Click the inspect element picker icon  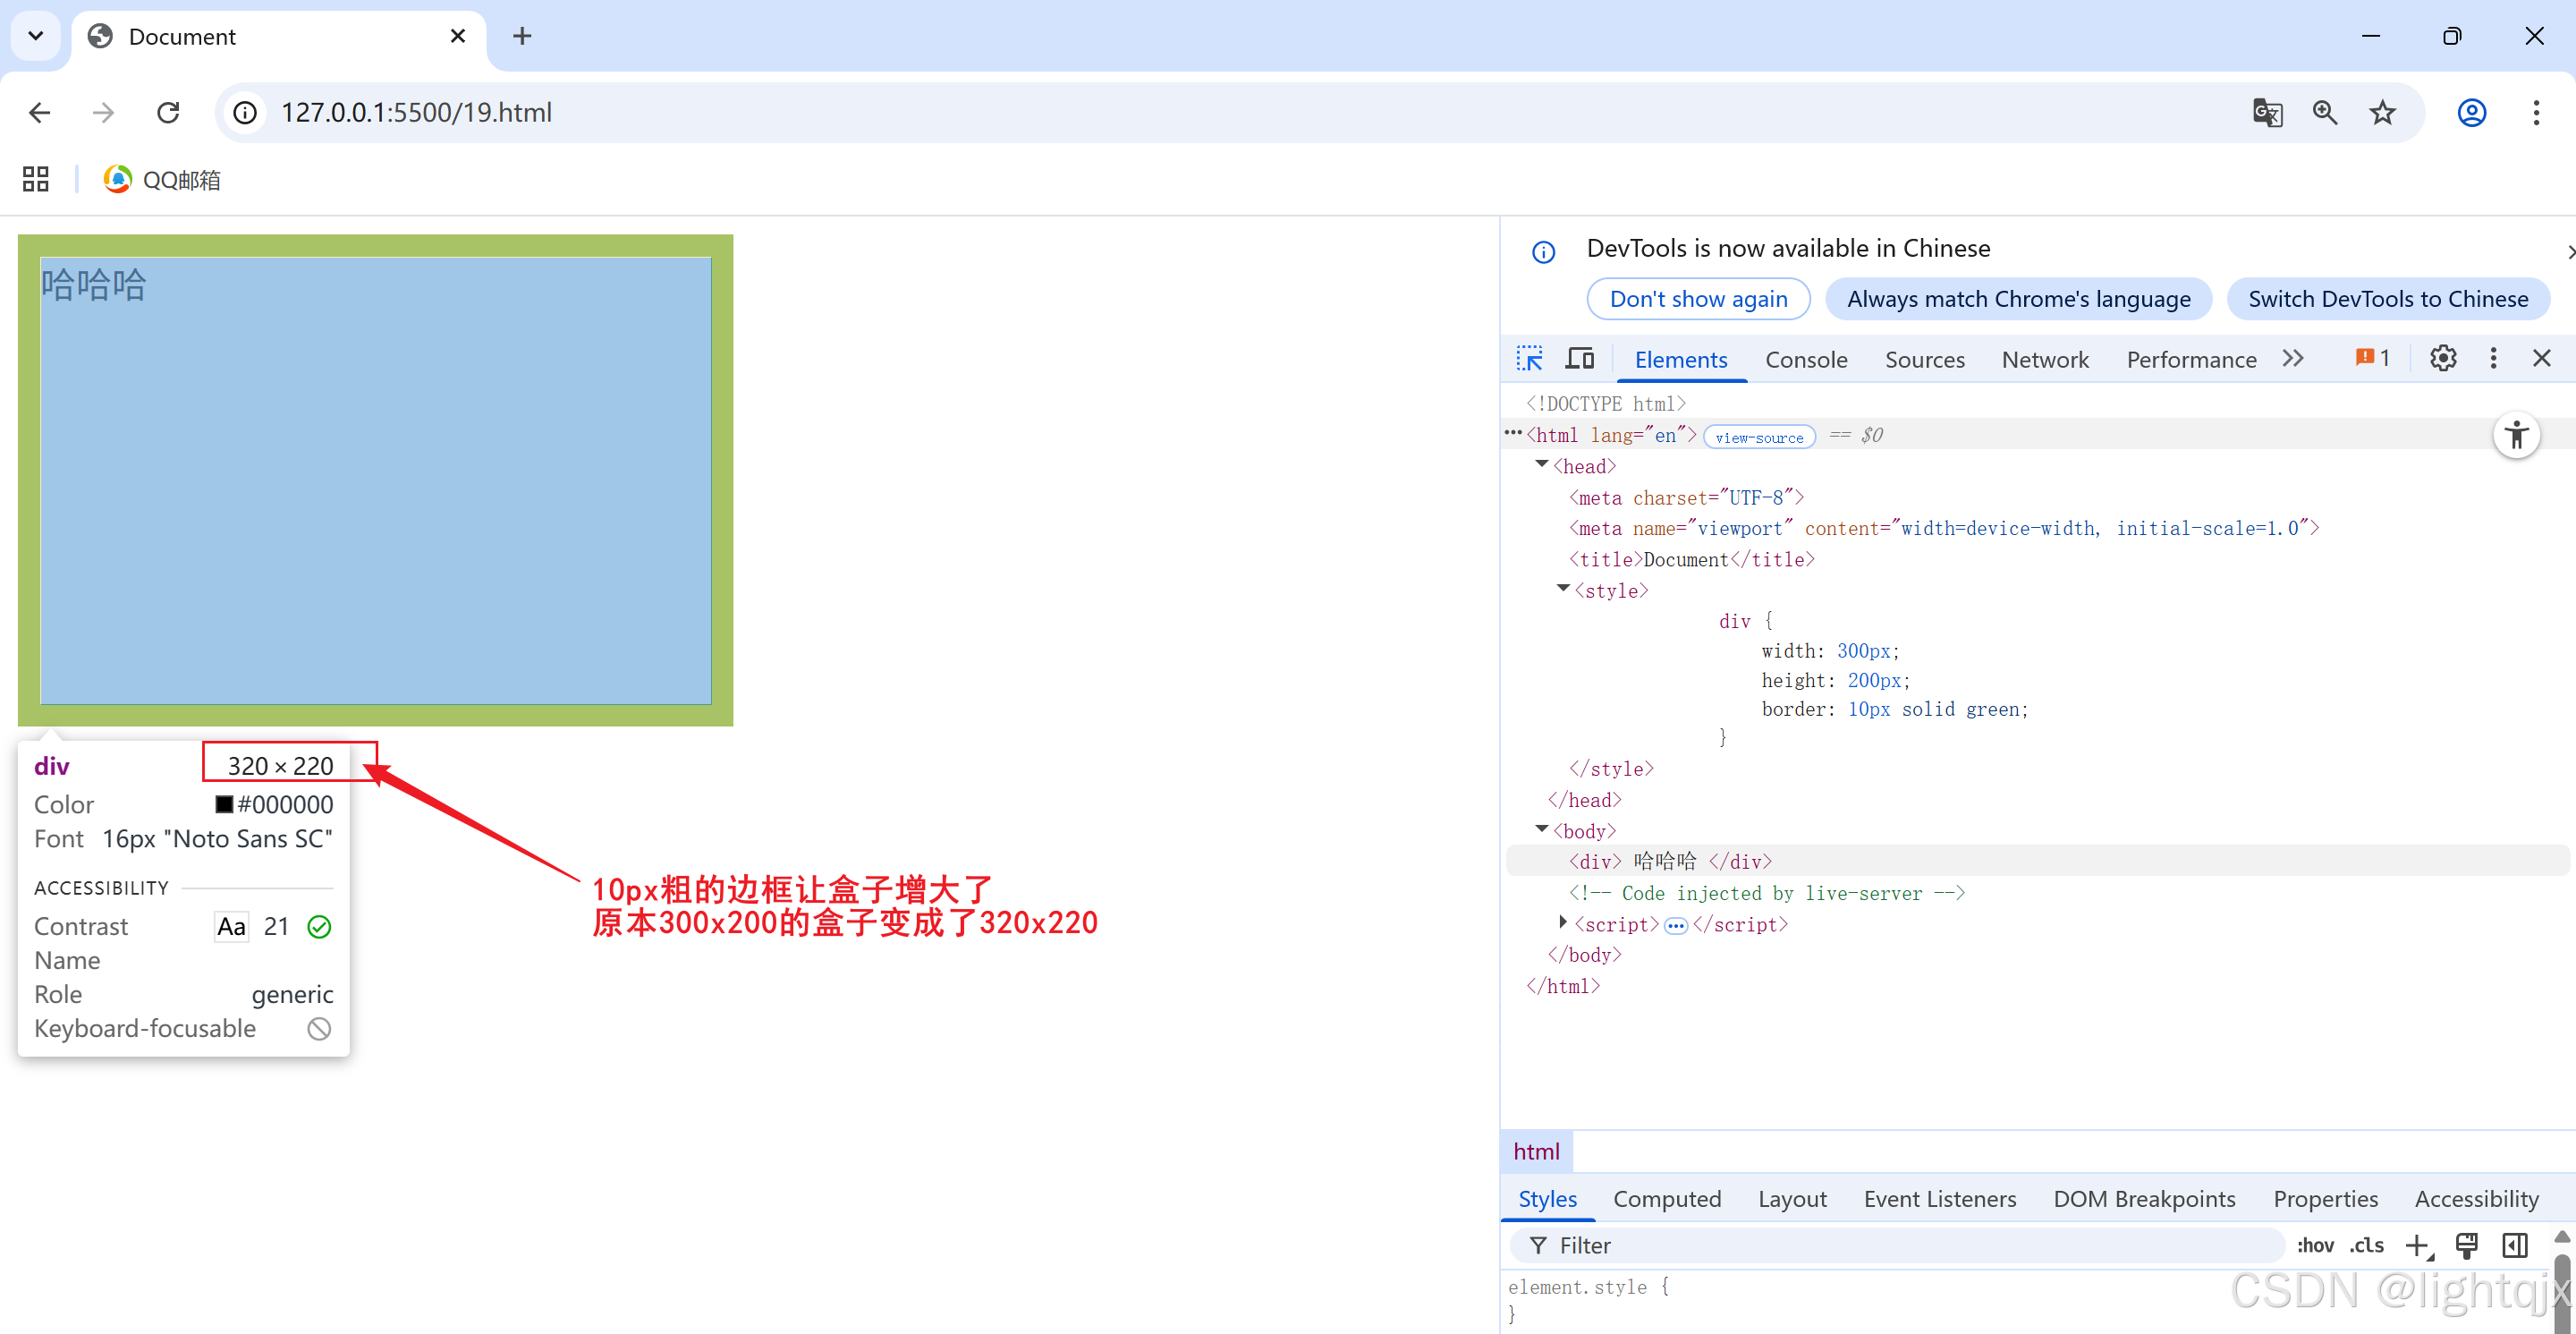pyautogui.click(x=1529, y=358)
